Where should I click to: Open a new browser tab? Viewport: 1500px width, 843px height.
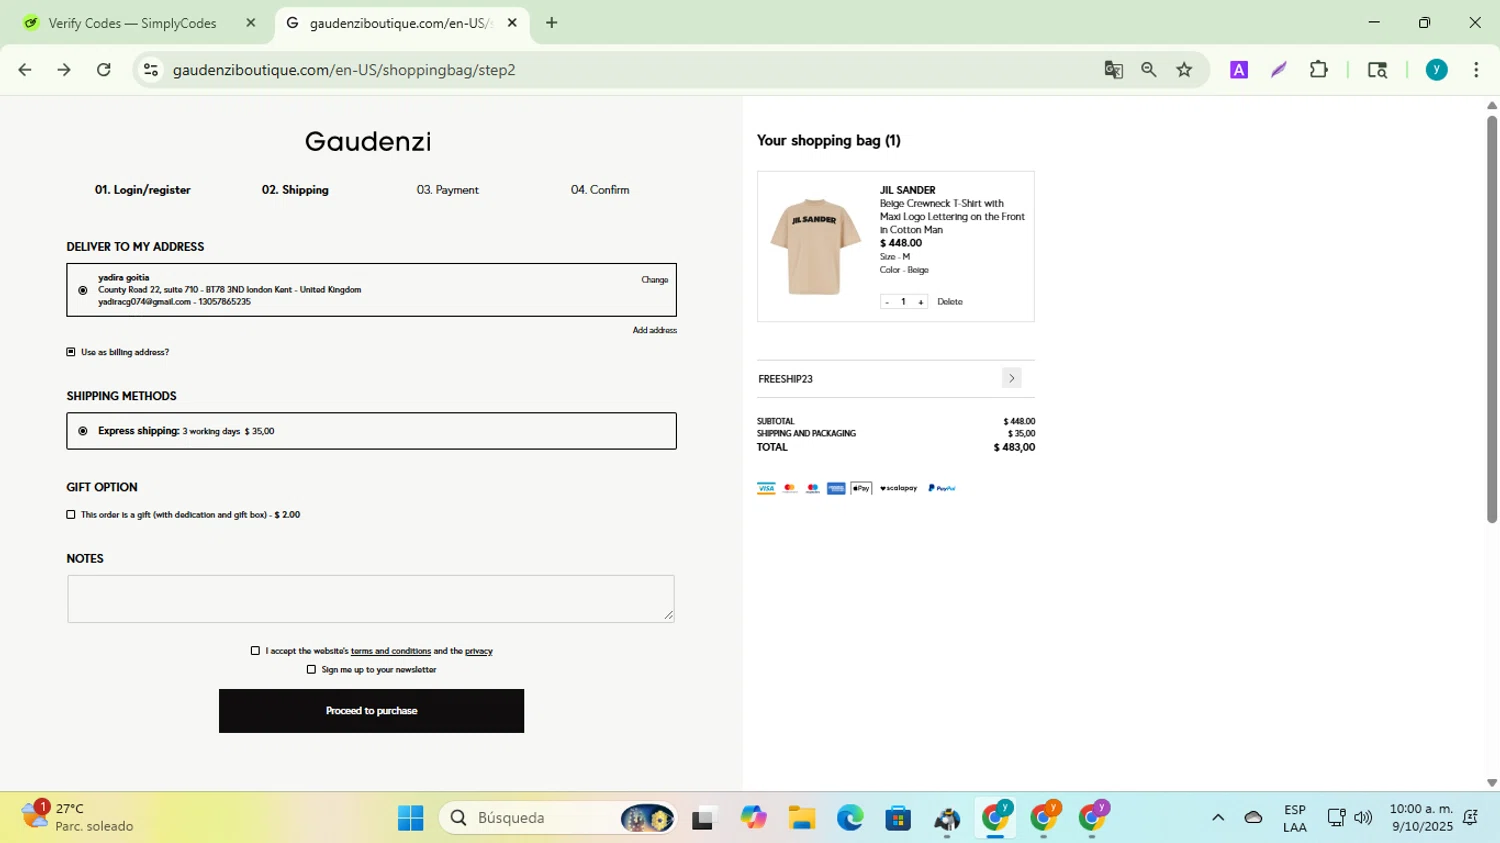coord(552,23)
